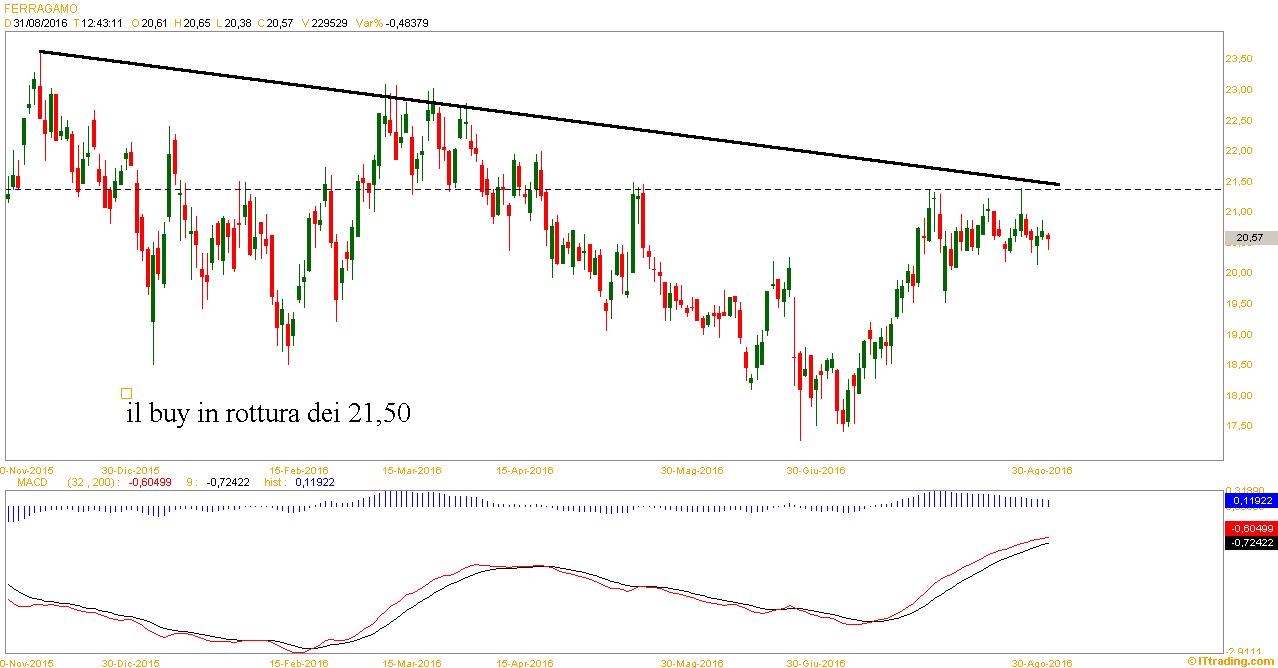
Task: Click the 17,50 price axis label
Action: coord(1238,426)
